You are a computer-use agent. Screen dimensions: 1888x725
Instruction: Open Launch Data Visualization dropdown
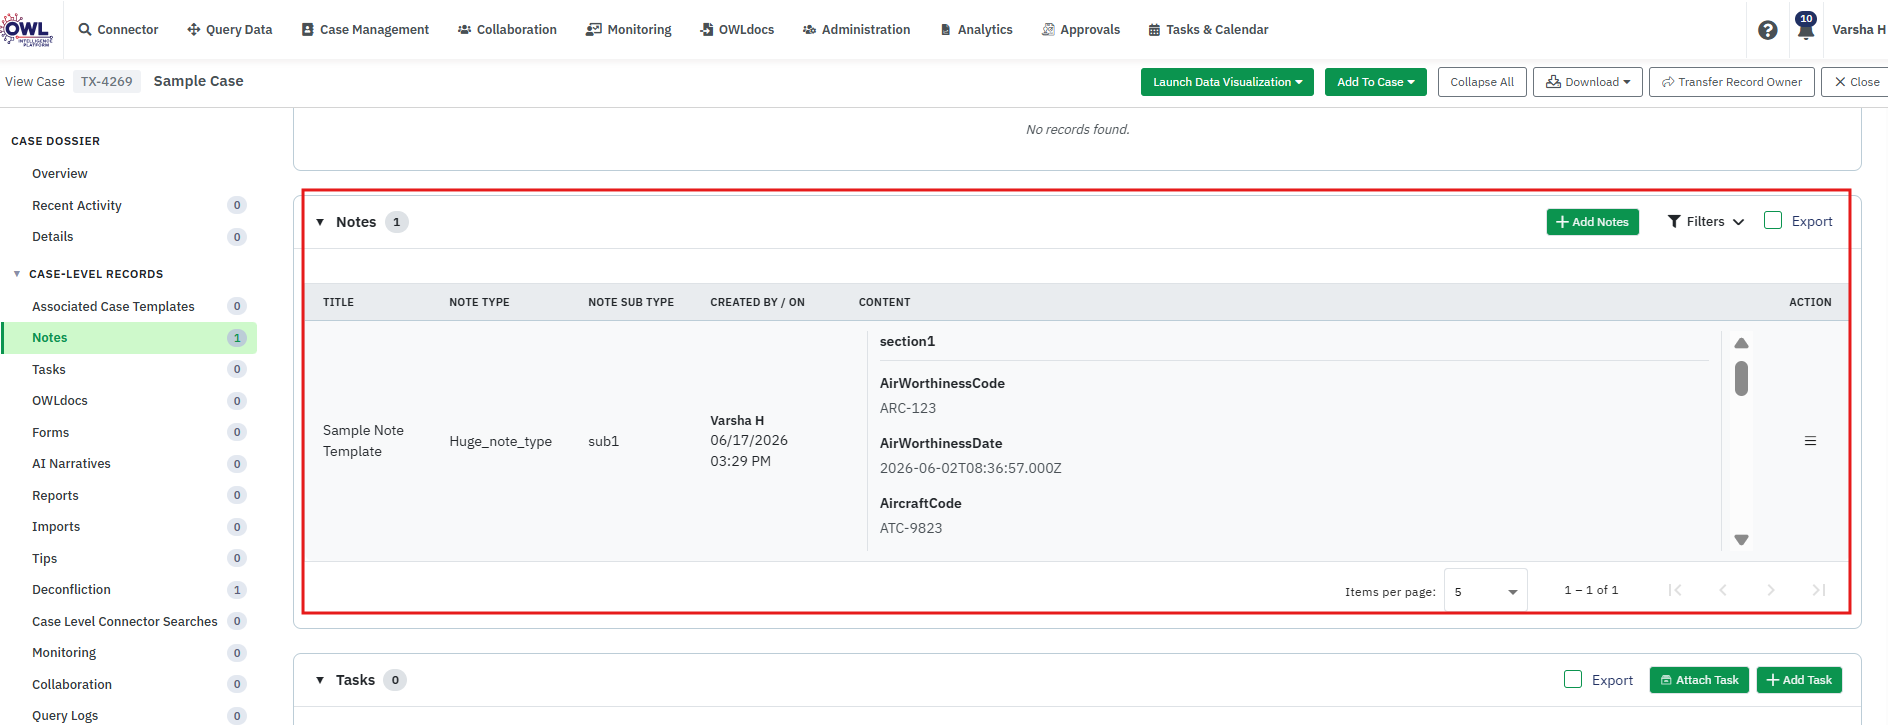[x=1227, y=82]
